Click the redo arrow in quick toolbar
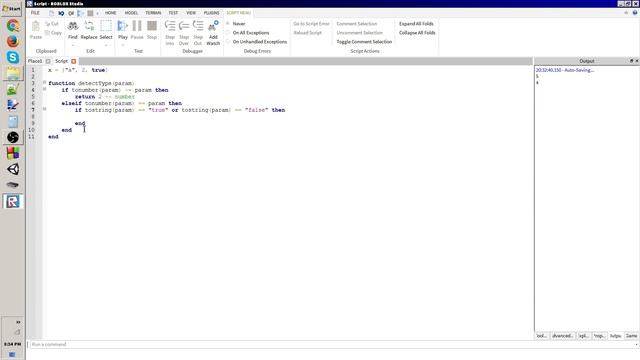The image size is (640, 360). click(71, 13)
